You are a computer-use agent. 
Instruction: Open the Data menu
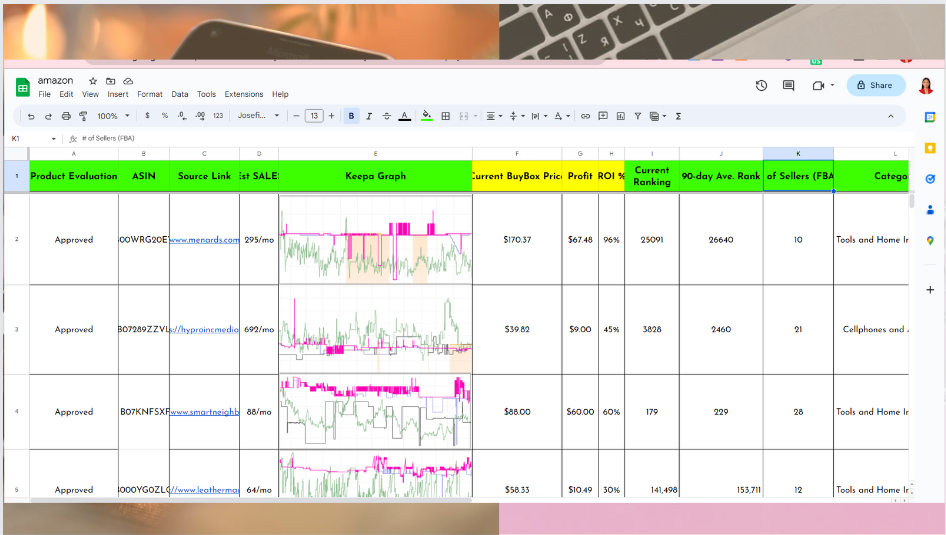(180, 94)
